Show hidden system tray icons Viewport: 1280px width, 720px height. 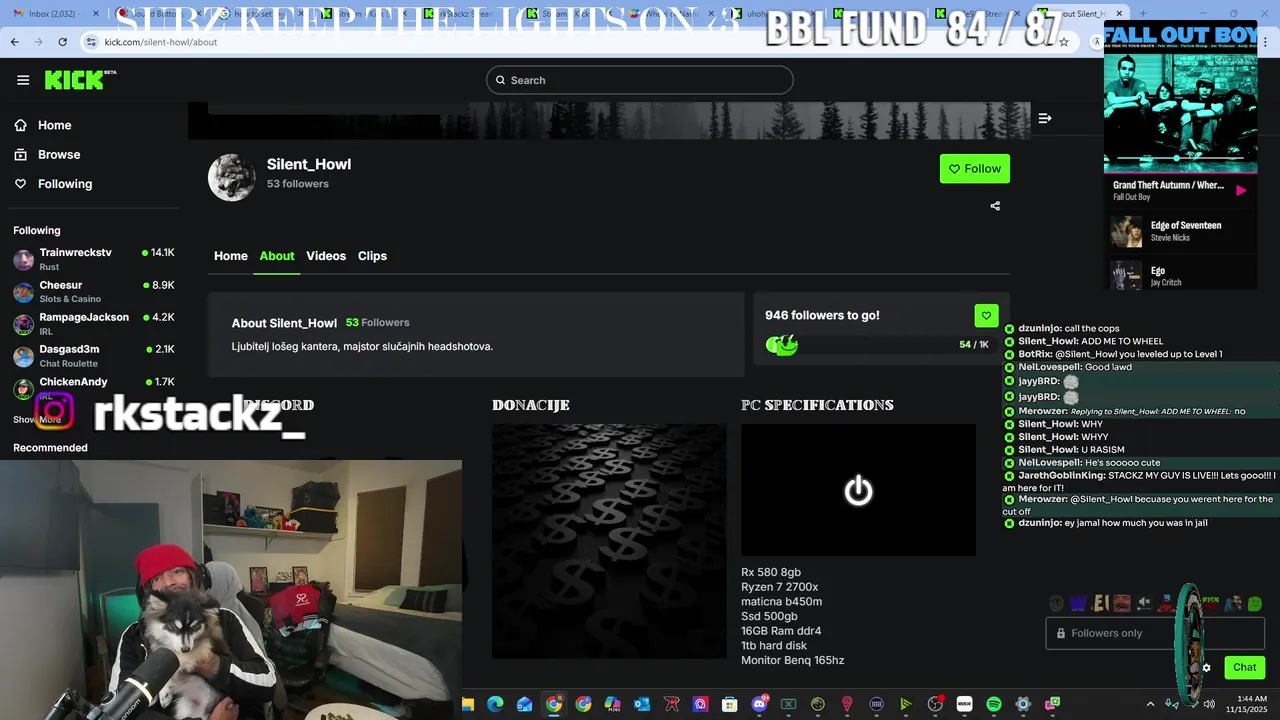pyautogui.click(x=1150, y=704)
